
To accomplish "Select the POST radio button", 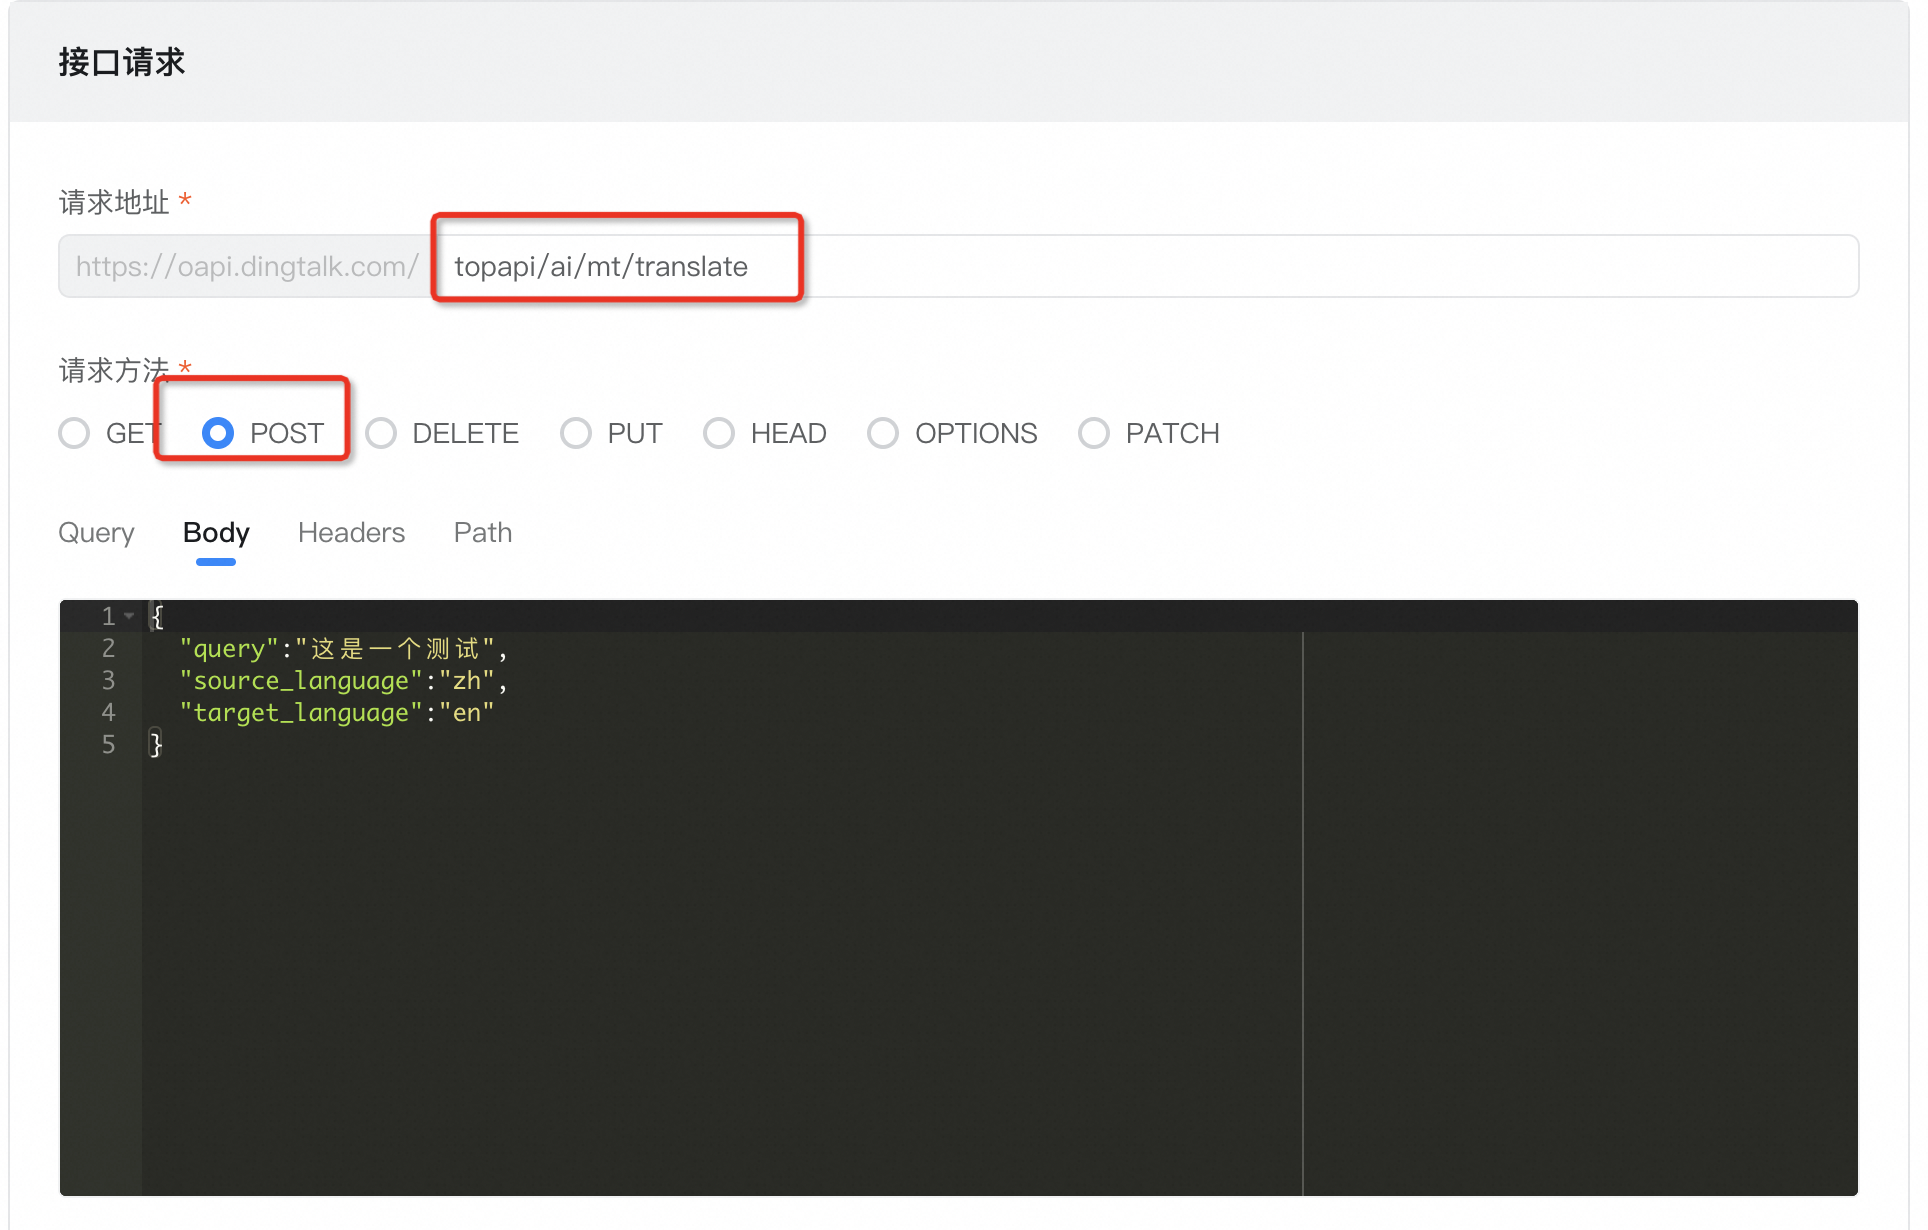I will [218, 433].
